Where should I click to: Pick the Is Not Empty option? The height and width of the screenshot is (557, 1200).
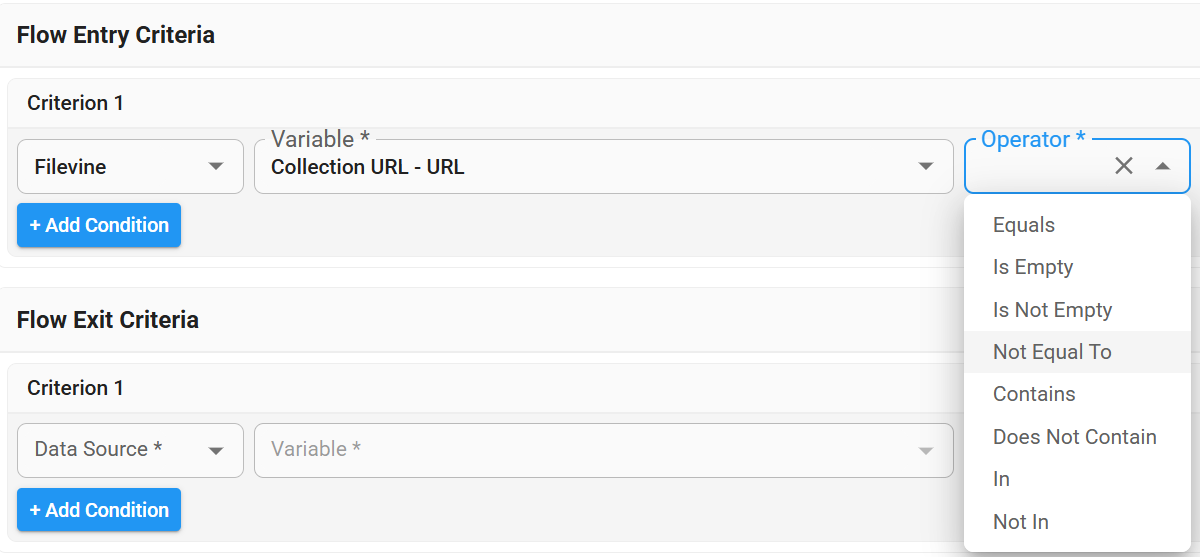coord(1052,310)
